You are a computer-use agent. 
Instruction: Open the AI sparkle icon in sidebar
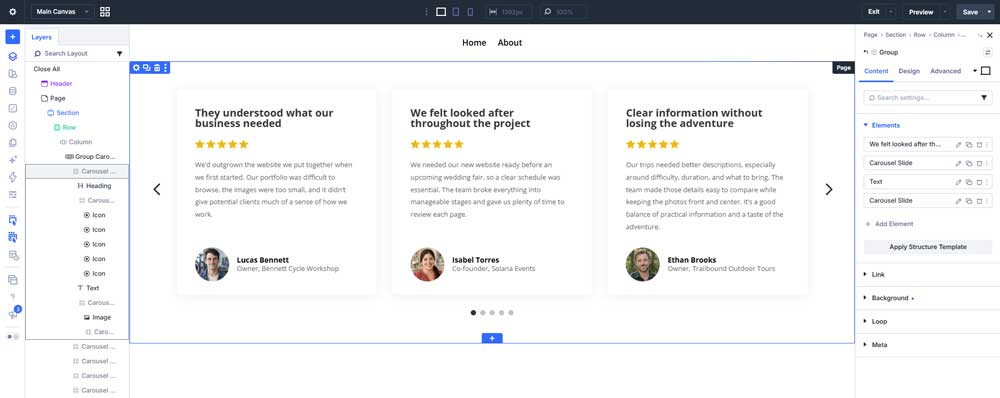pos(13,159)
